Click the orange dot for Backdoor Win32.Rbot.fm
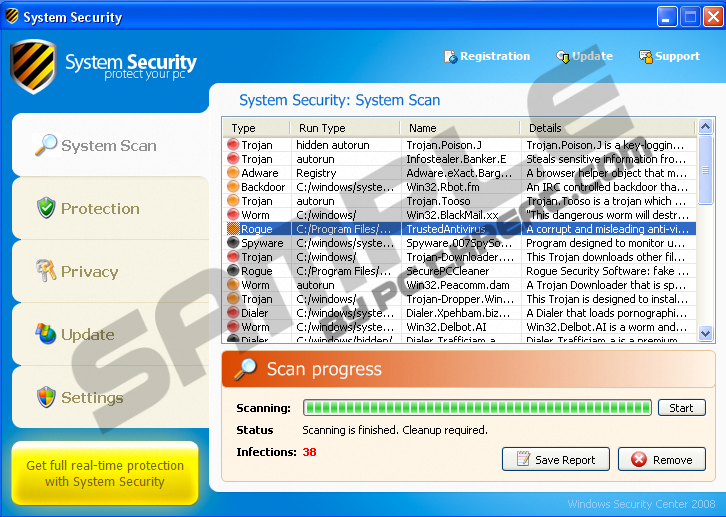The image size is (726, 517). coord(233,187)
